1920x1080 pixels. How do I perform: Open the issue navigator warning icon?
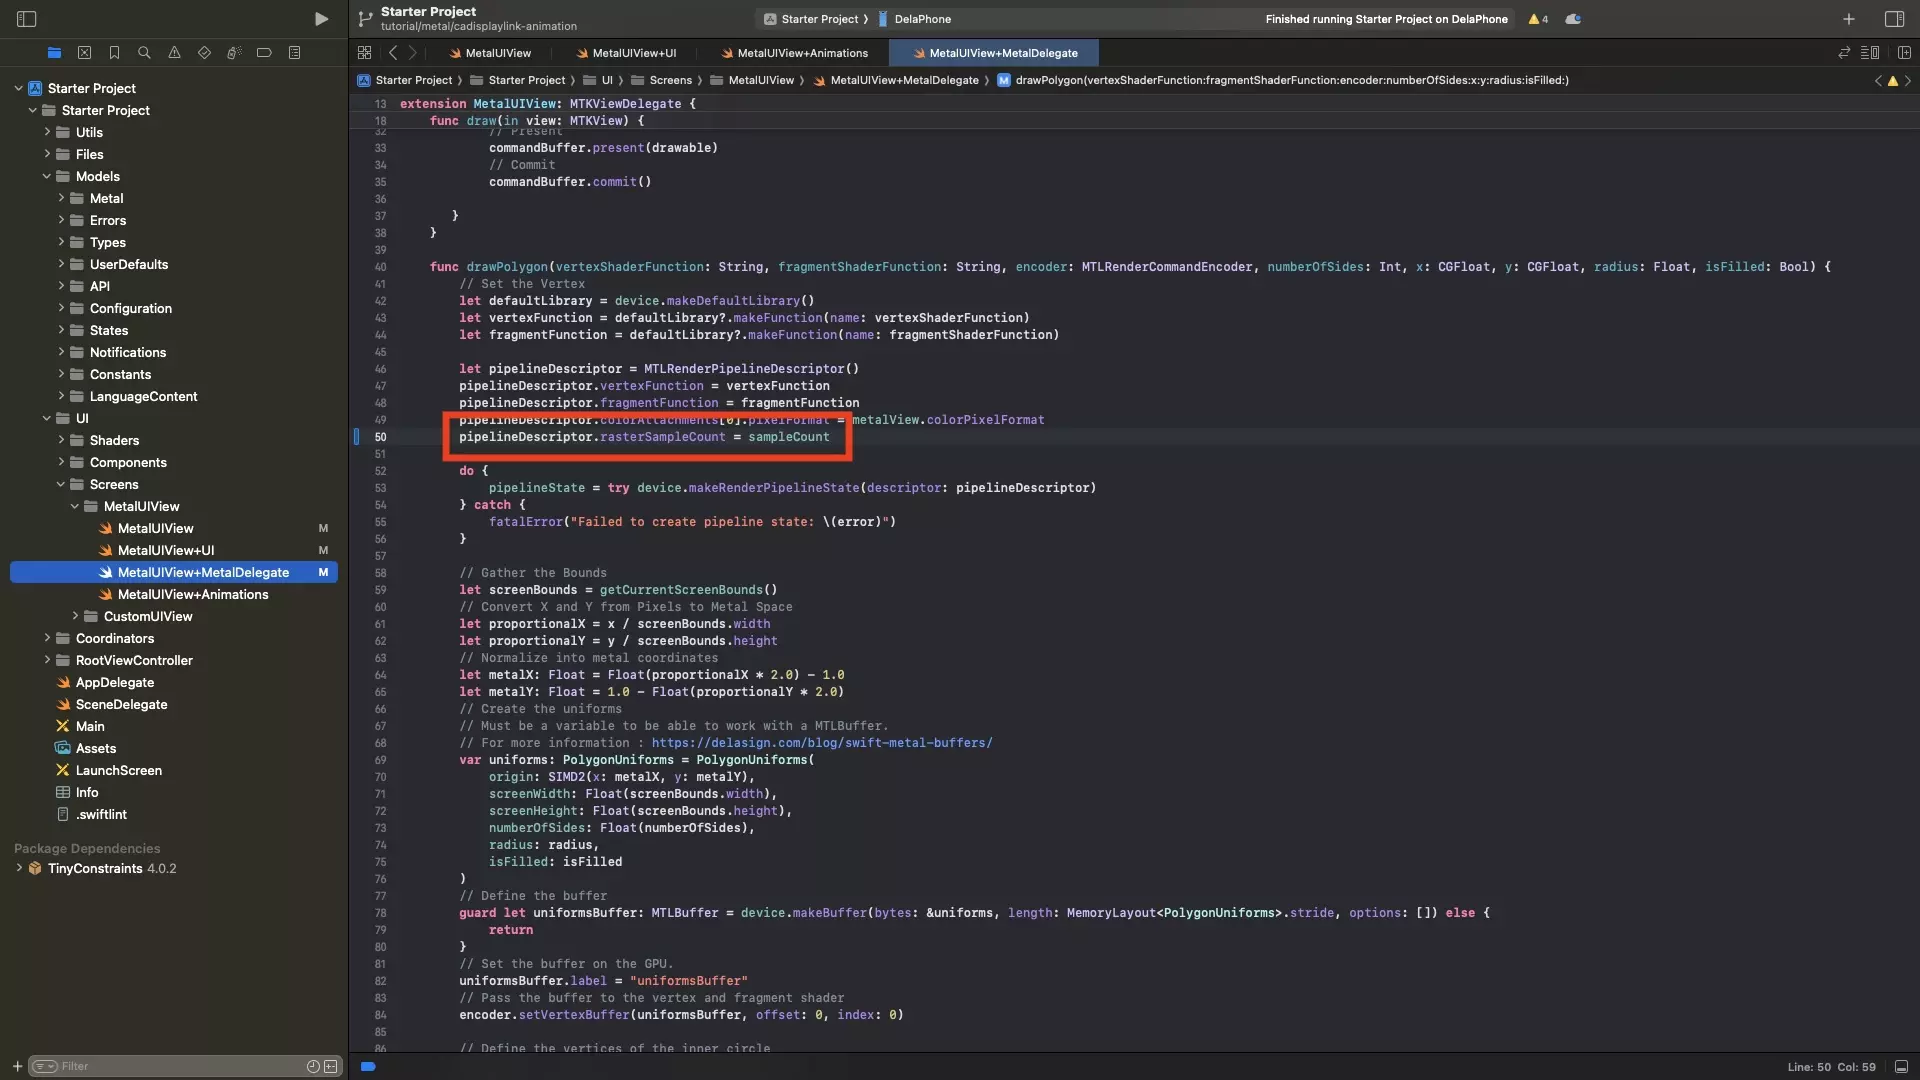174,53
